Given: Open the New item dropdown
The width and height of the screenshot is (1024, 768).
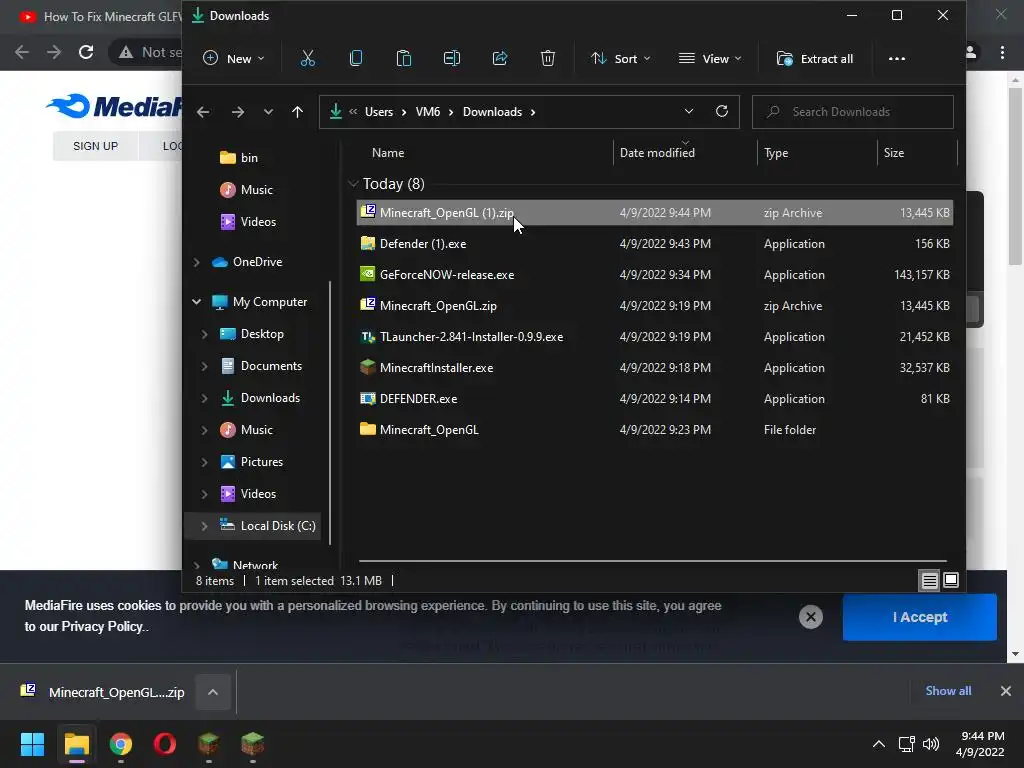Looking at the screenshot, I should pyautogui.click(x=234, y=59).
